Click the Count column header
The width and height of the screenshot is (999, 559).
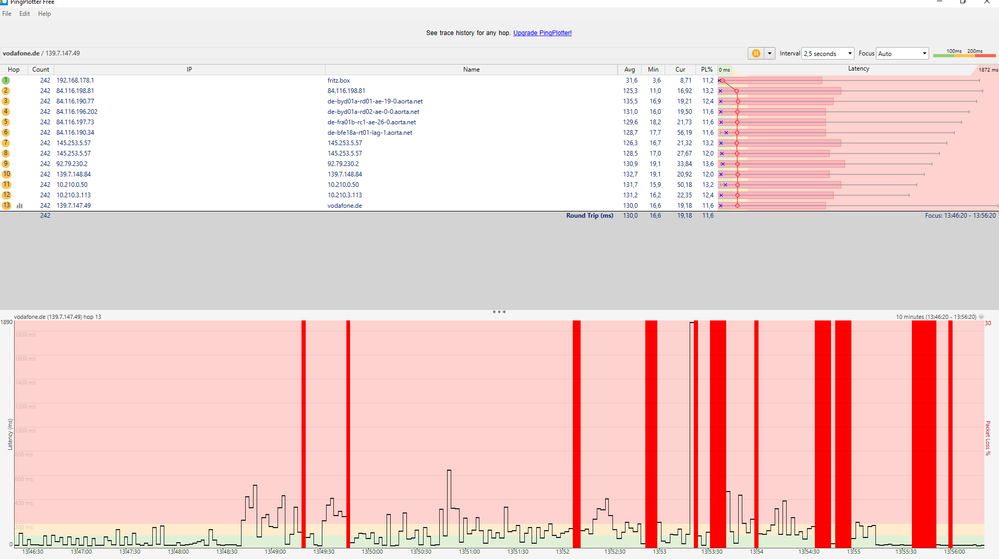pyautogui.click(x=40, y=69)
